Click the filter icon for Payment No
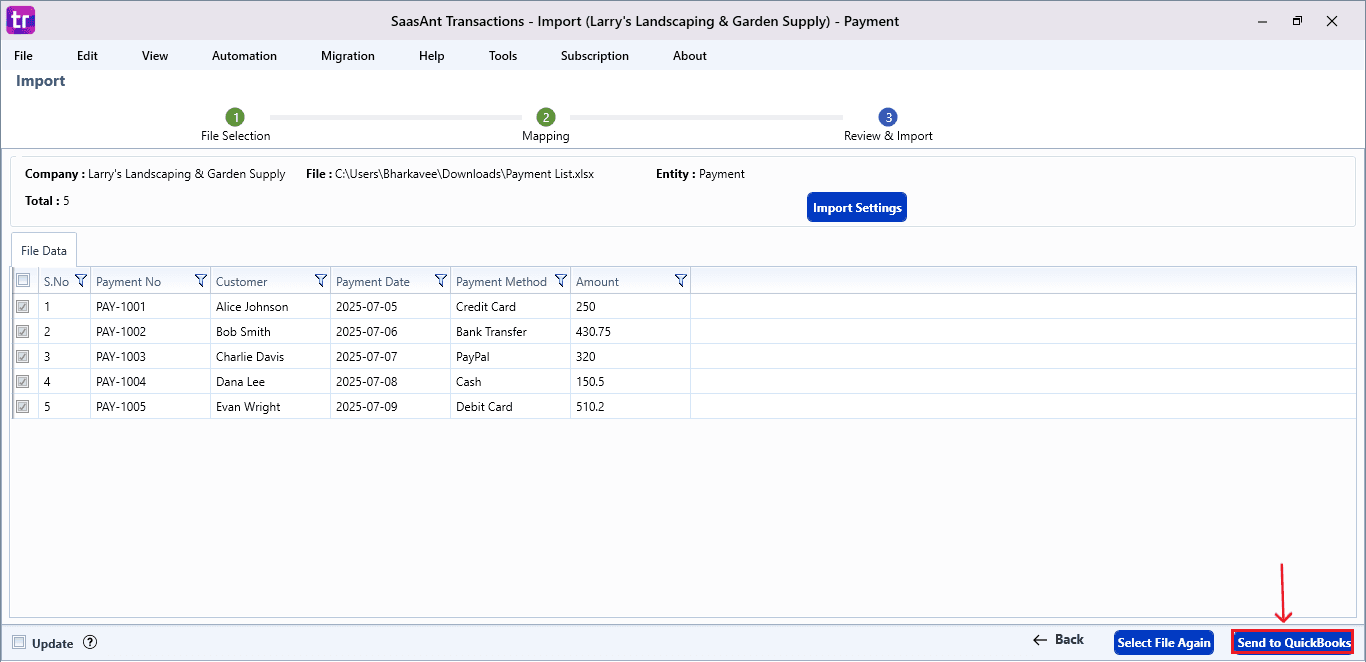The height and width of the screenshot is (662, 1366). click(201, 280)
